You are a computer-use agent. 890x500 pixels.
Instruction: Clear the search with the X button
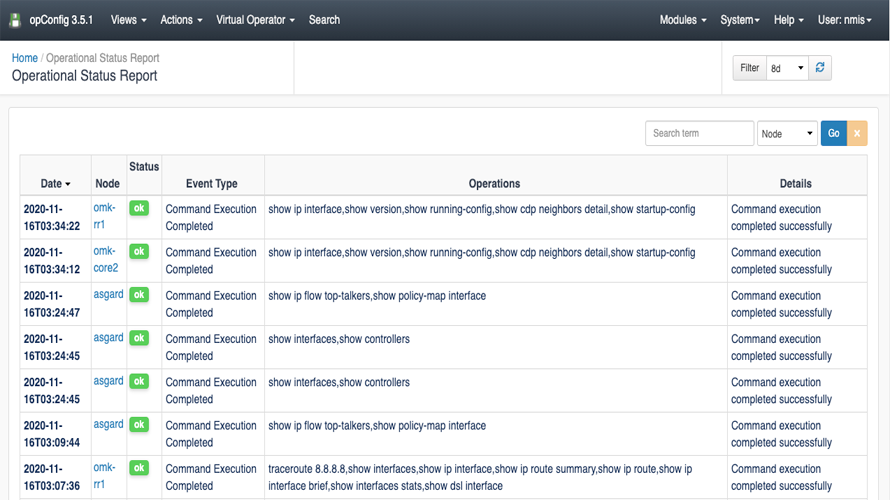857,133
